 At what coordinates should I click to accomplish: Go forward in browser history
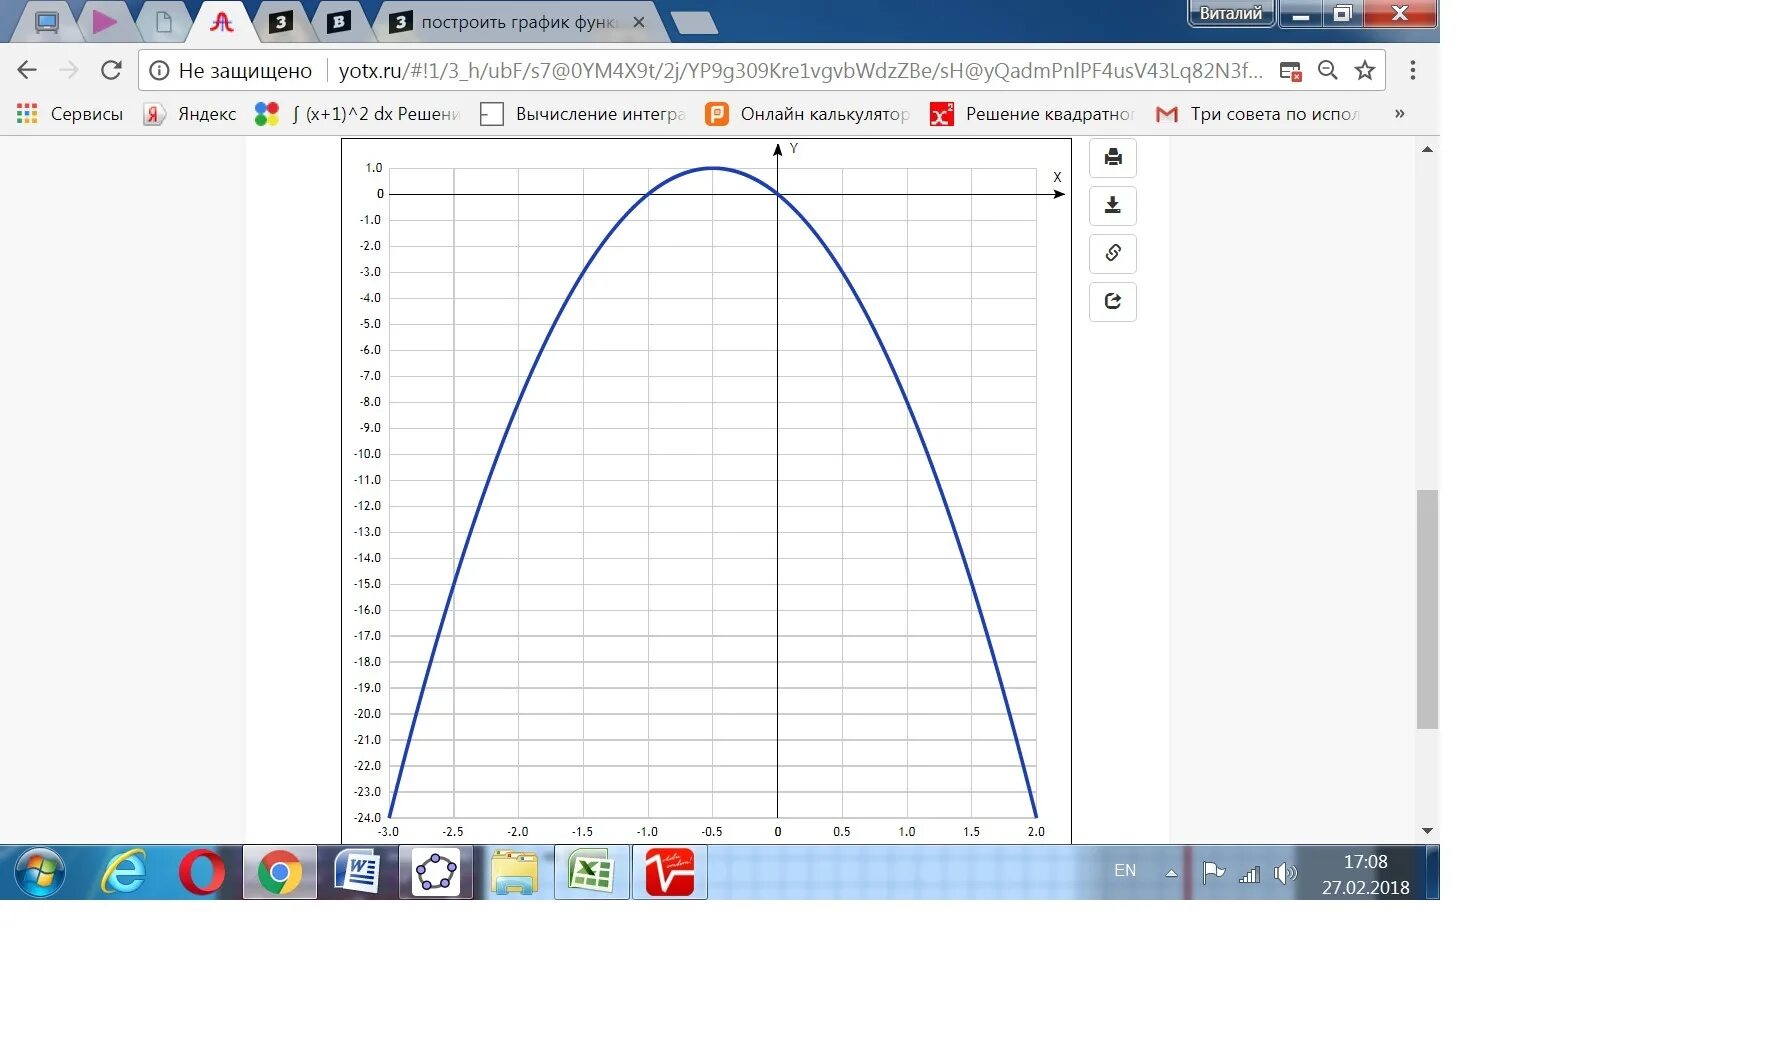click(x=69, y=70)
